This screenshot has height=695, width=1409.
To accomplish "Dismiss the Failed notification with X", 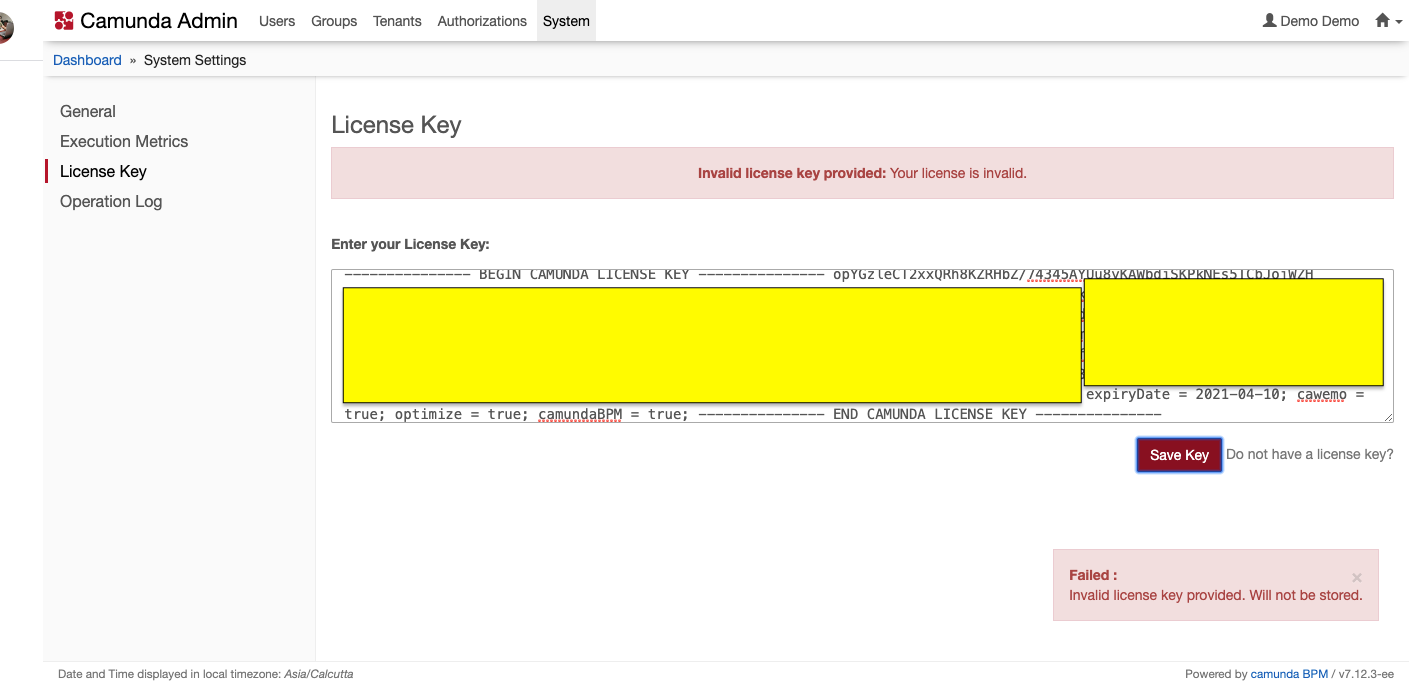I will click(x=1356, y=577).
